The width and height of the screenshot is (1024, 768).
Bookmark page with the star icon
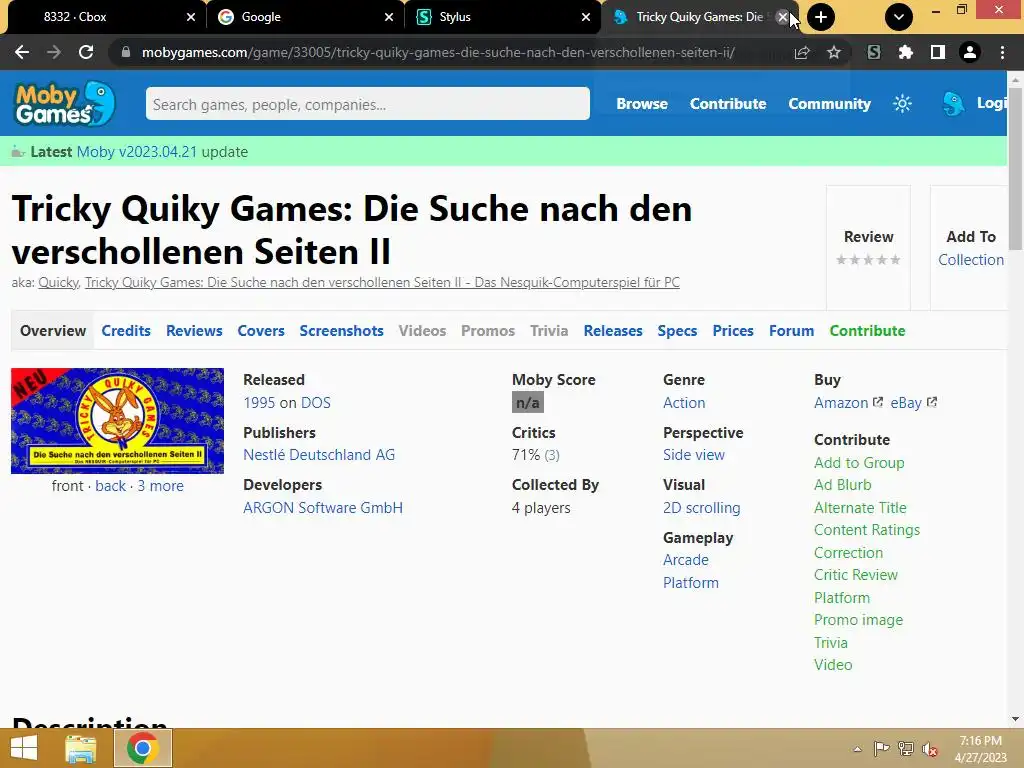[x=834, y=52]
